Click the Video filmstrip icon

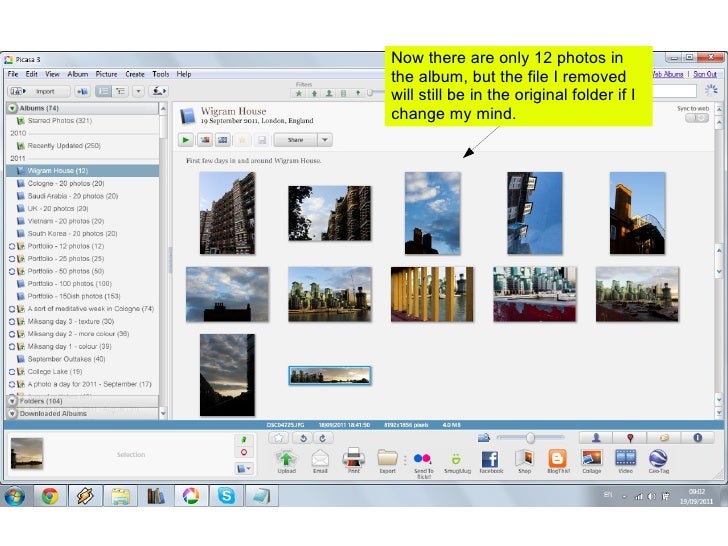(x=625, y=458)
